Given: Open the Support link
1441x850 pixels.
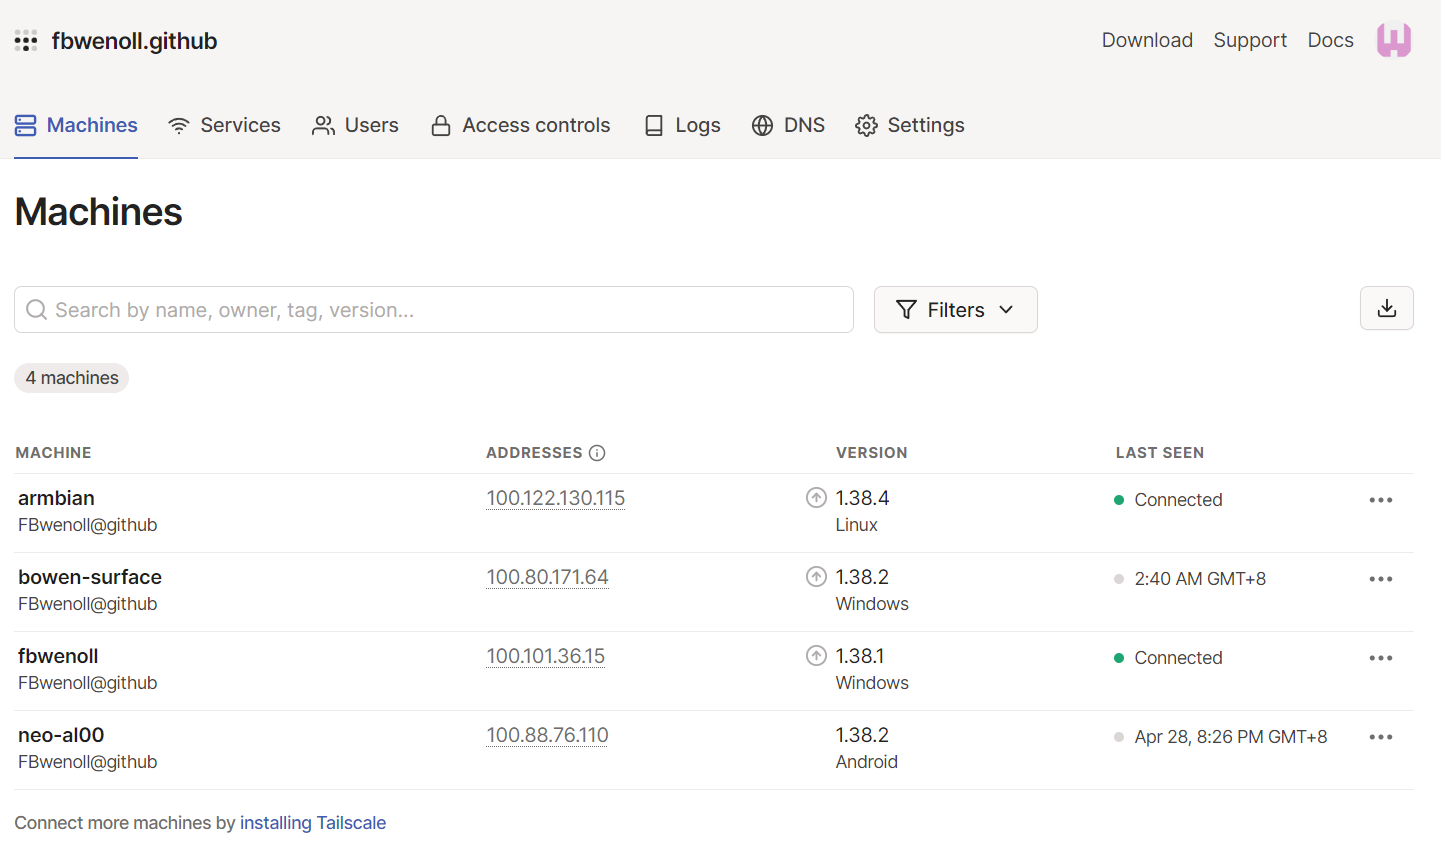Looking at the screenshot, I should (x=1250, y=40).
